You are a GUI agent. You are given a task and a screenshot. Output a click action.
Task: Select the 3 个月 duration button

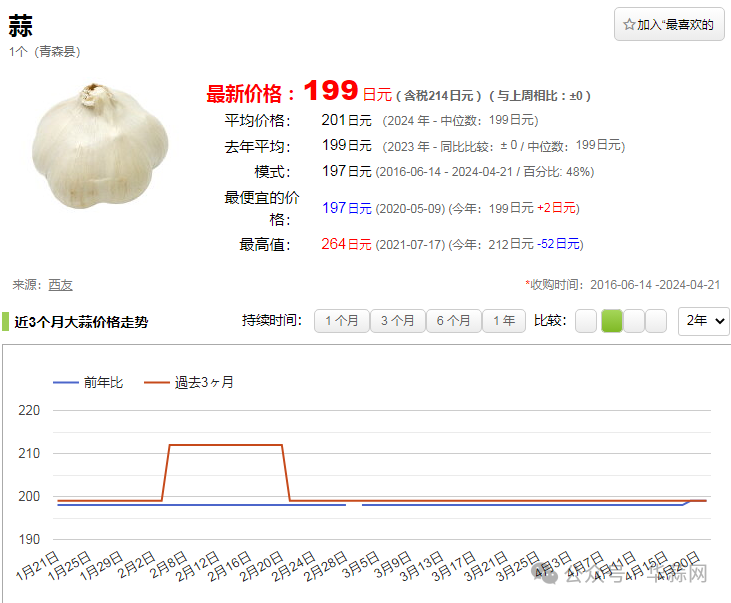(x=398, y=321)
